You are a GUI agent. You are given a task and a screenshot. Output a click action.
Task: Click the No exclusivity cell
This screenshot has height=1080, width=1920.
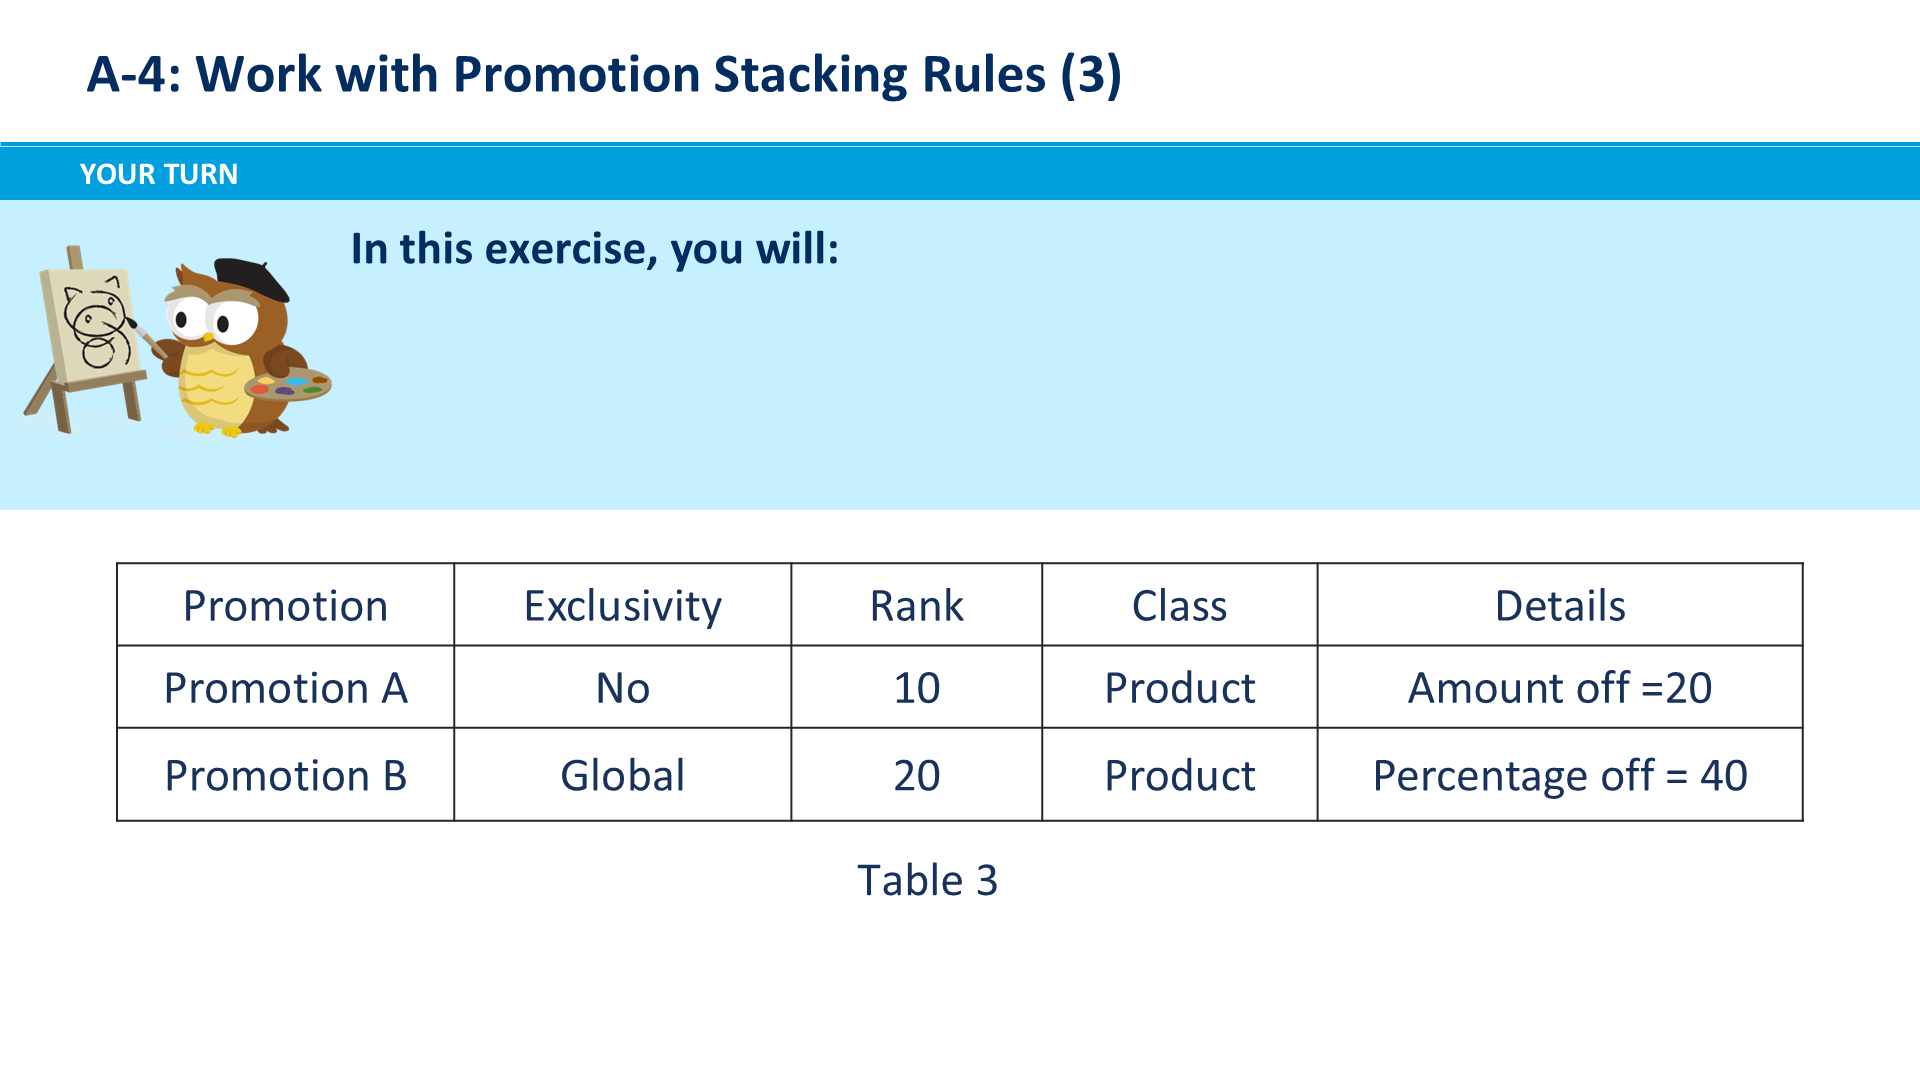point(623,687)
